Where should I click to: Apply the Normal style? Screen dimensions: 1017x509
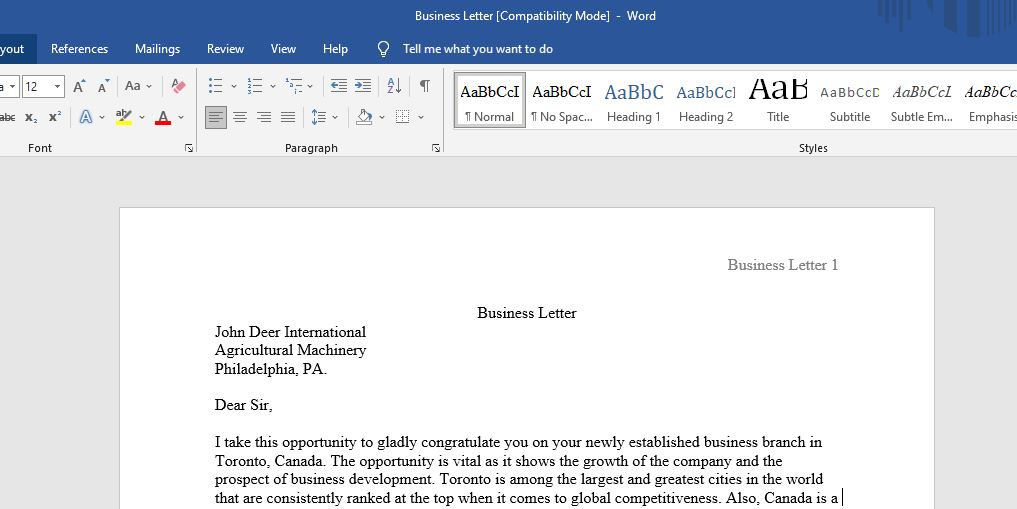click(490, 101)
